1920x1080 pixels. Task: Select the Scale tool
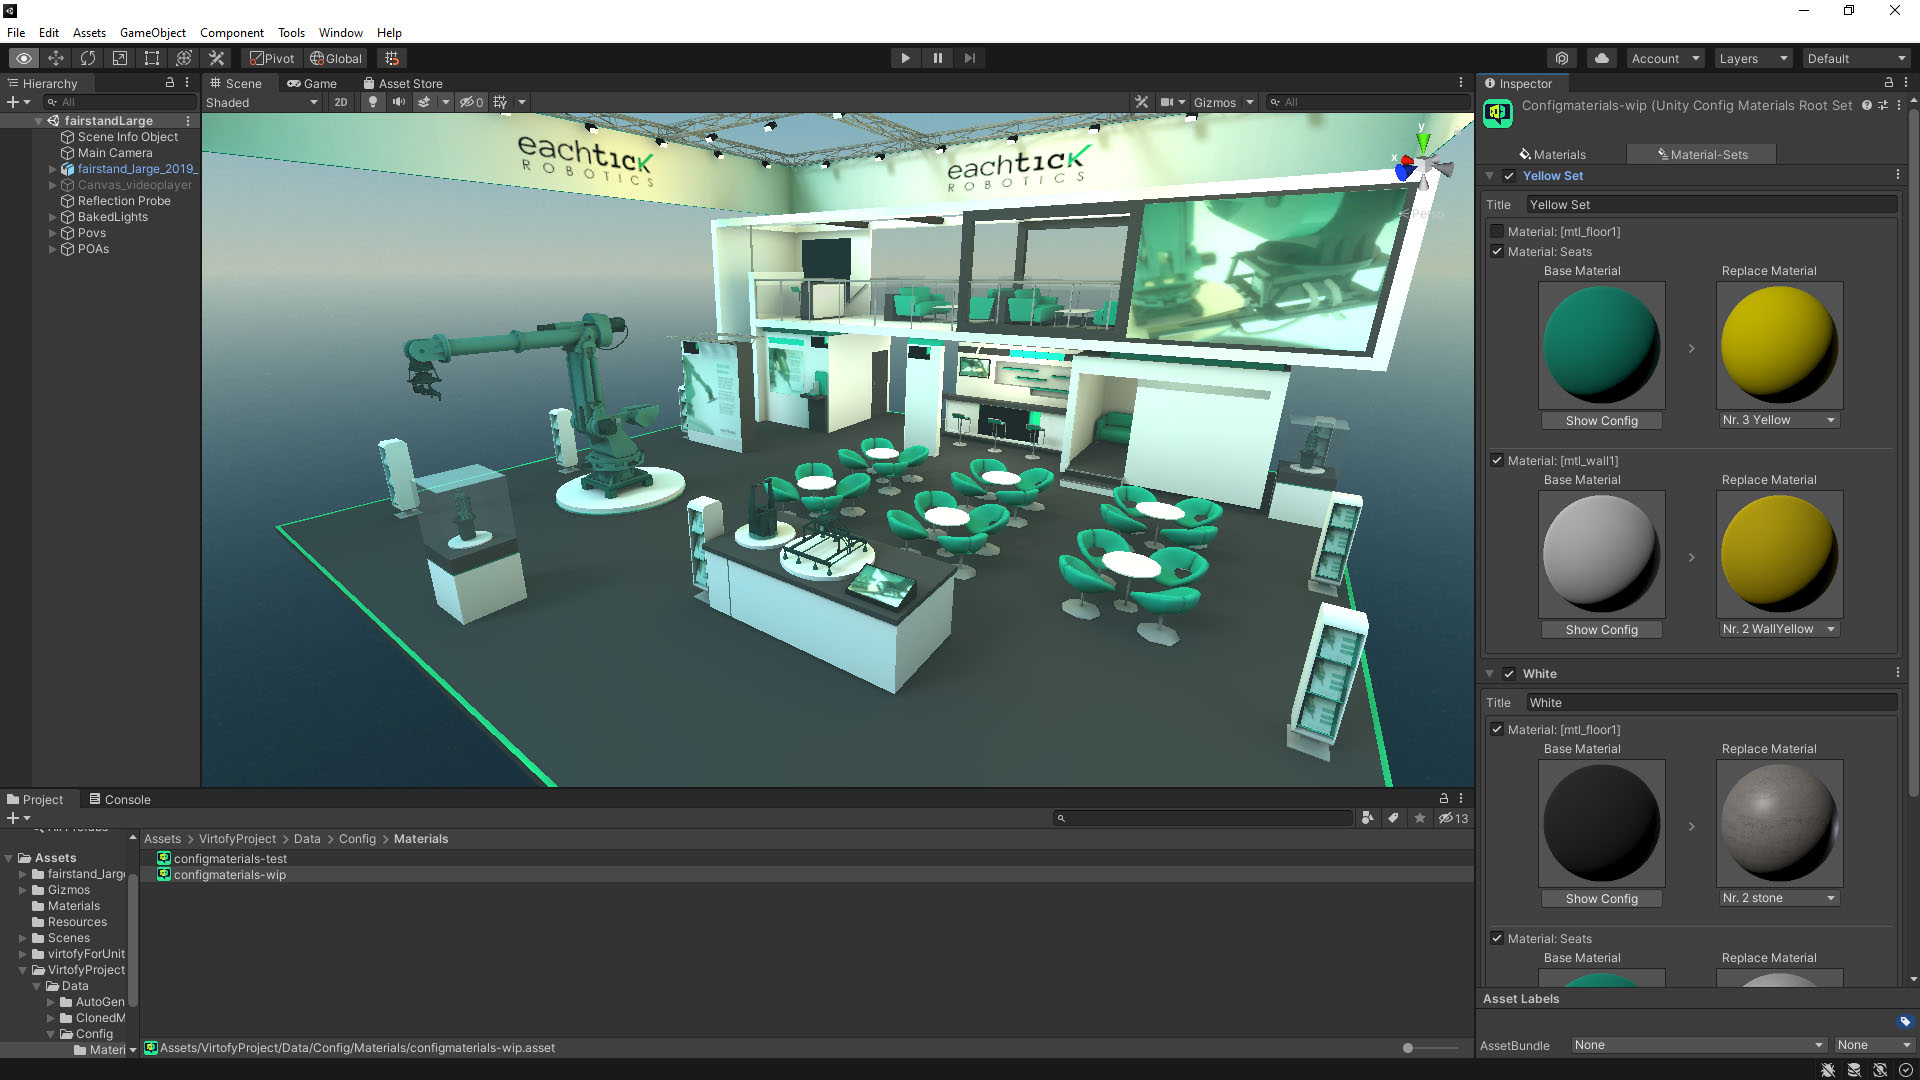click(120, 58)
